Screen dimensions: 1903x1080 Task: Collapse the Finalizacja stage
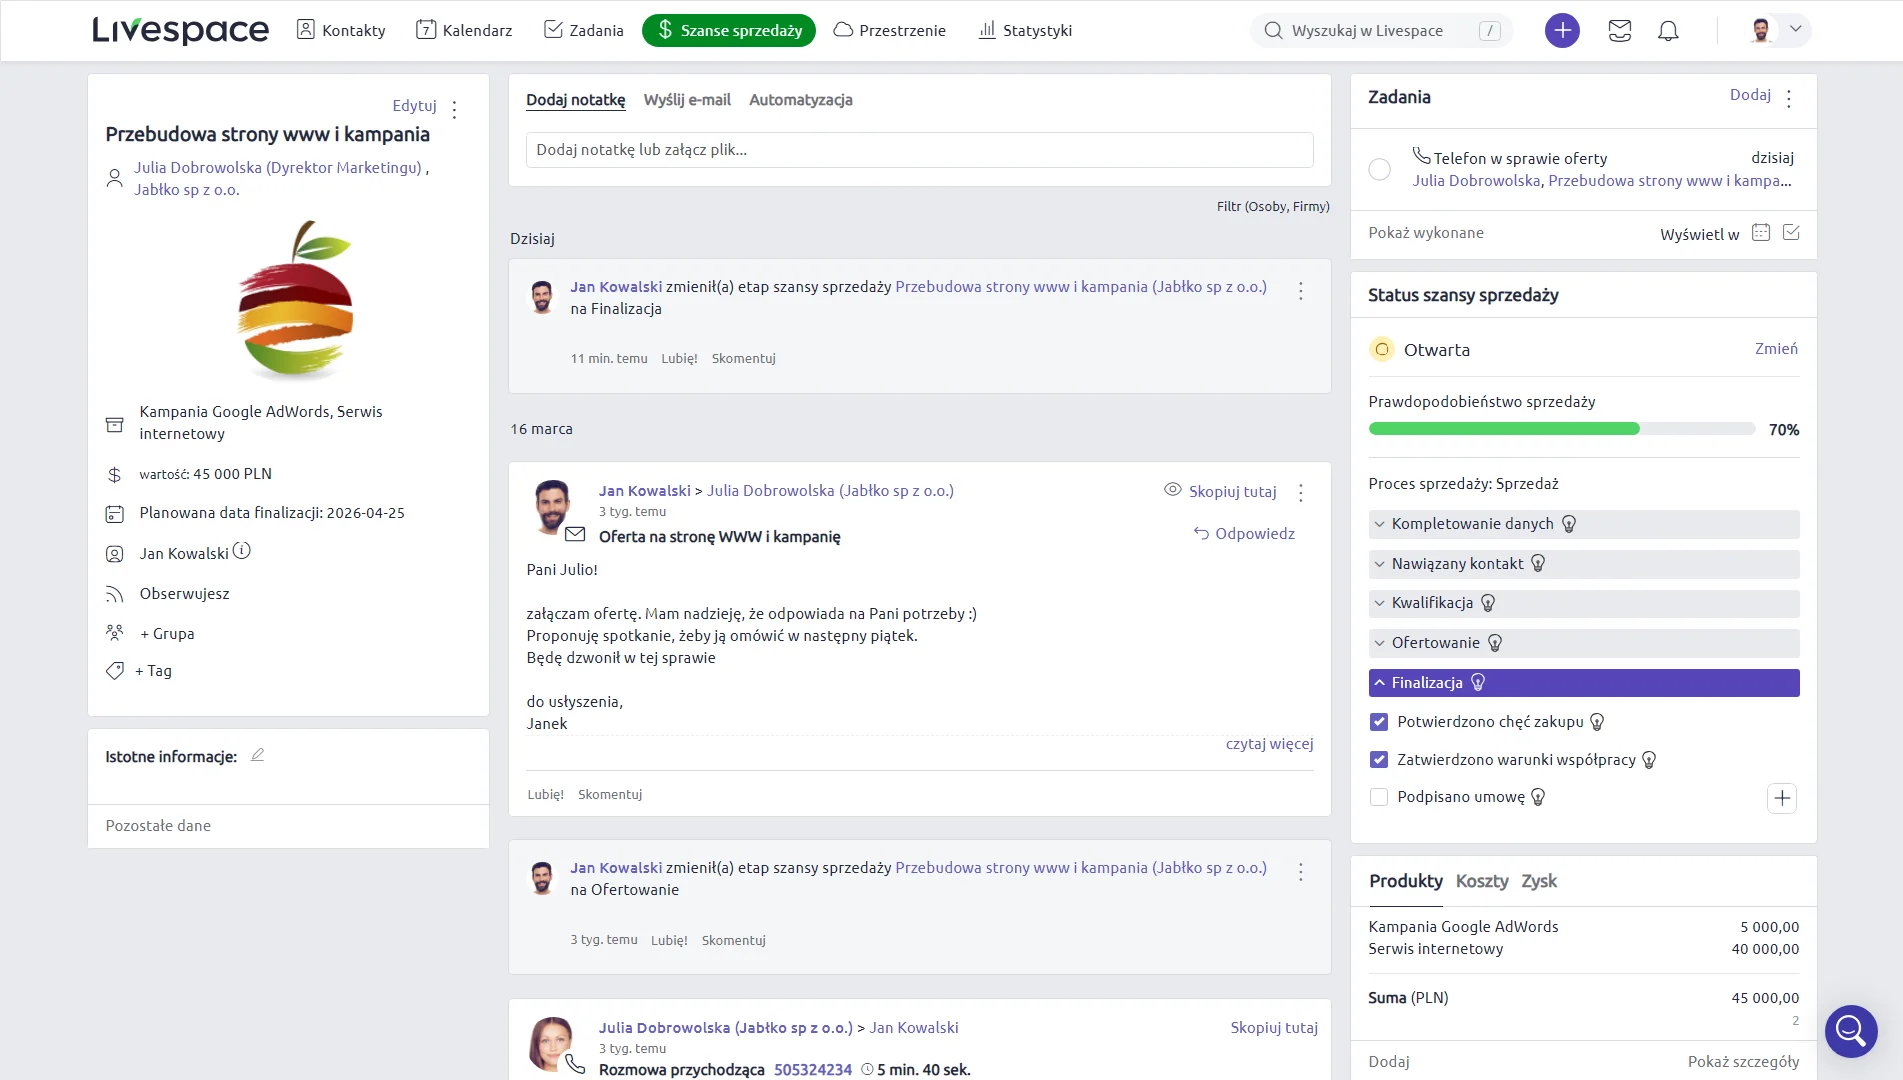coord(1380,683)
